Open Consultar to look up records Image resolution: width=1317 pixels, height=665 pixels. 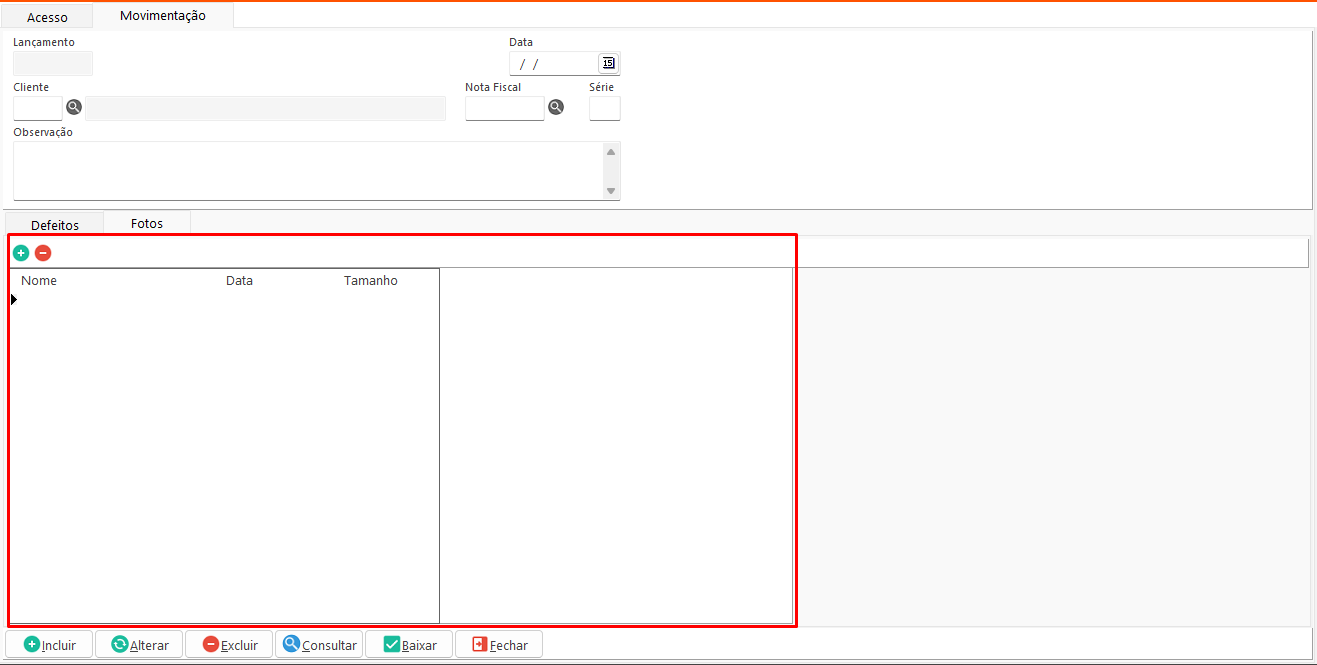pos(319,645)
